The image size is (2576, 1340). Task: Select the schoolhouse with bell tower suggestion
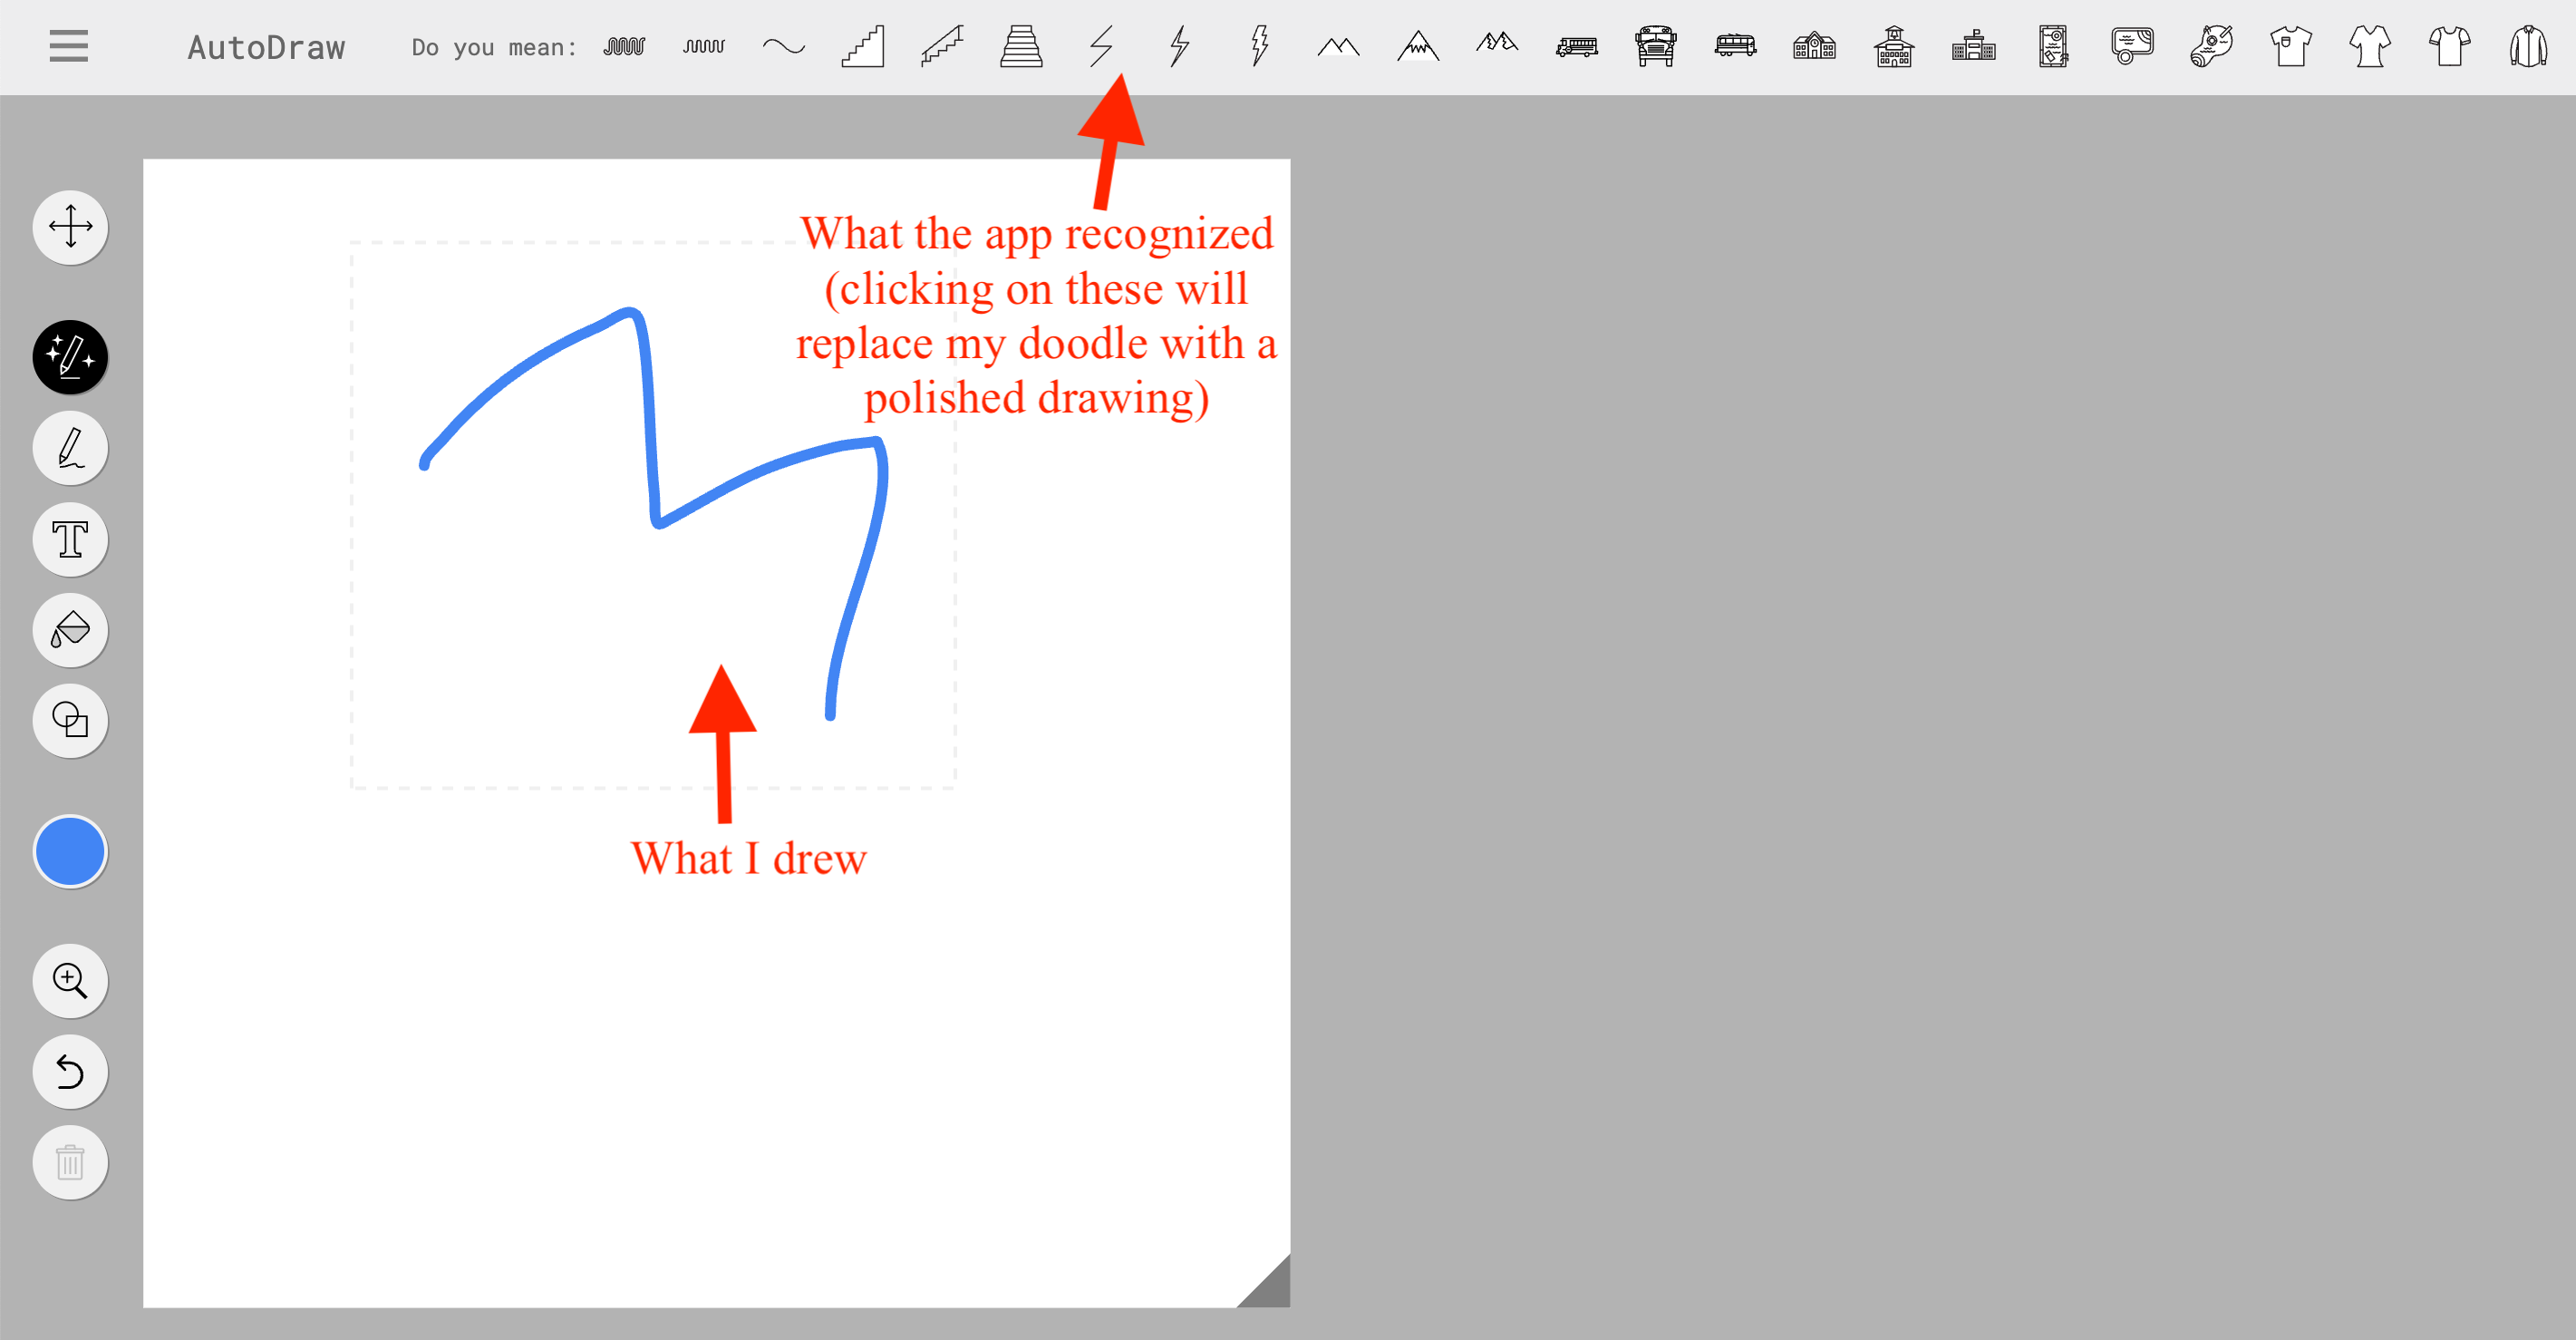(1894, 46)
